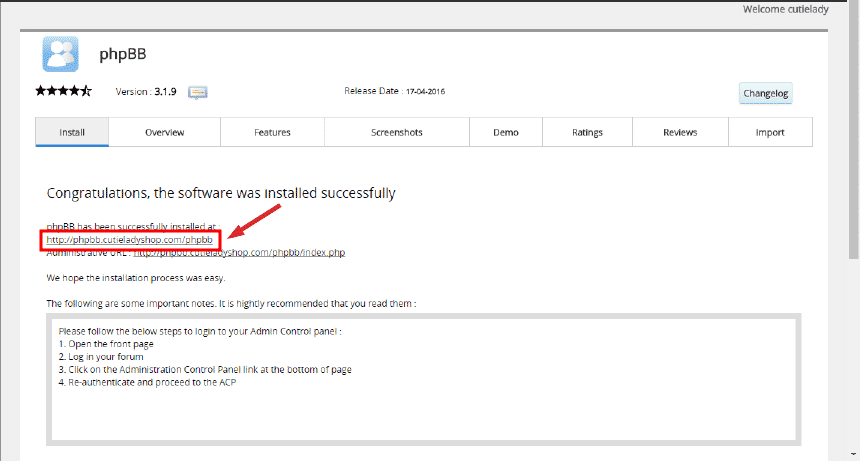
Task: Click the line '1. Open the front page'
Action: [x=106, y=344]
